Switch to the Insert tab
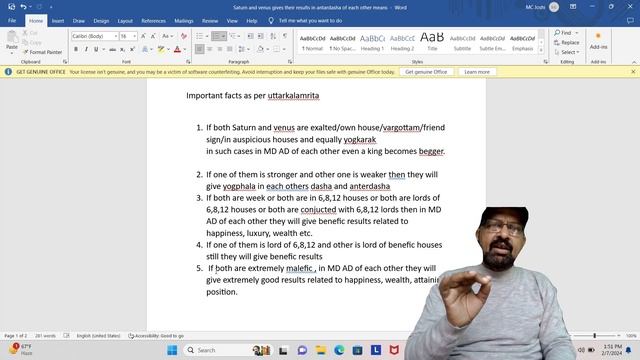The height and width of the screenshot is (360, 640). click(58, 20)
